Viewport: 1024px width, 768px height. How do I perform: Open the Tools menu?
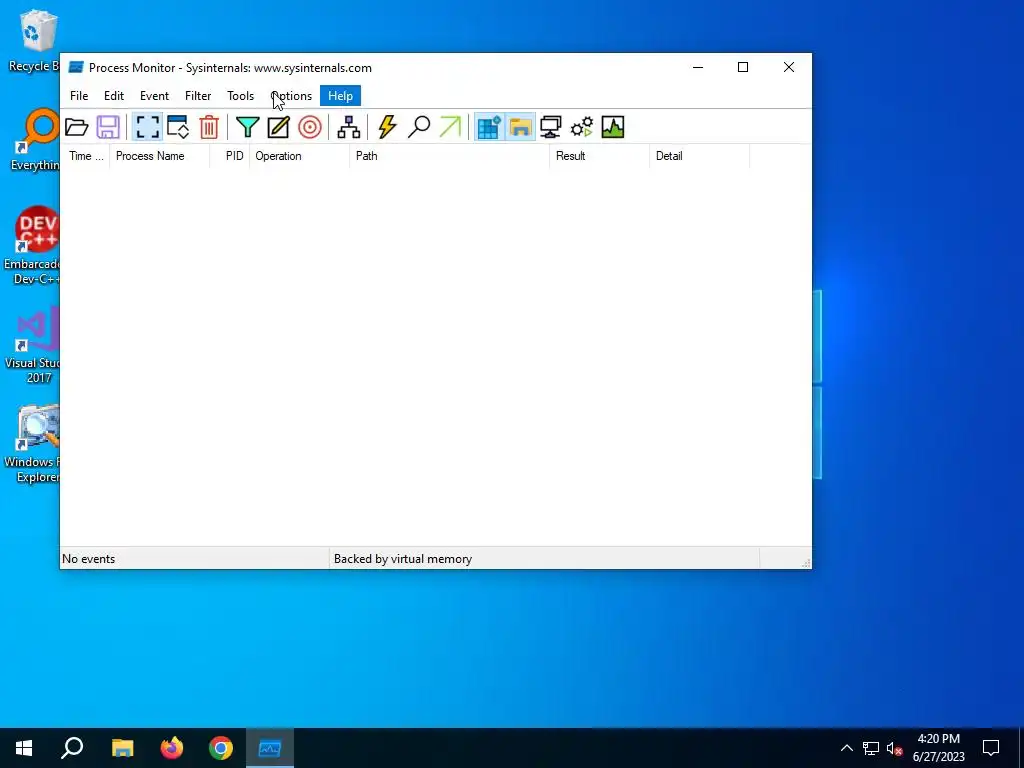240,96
